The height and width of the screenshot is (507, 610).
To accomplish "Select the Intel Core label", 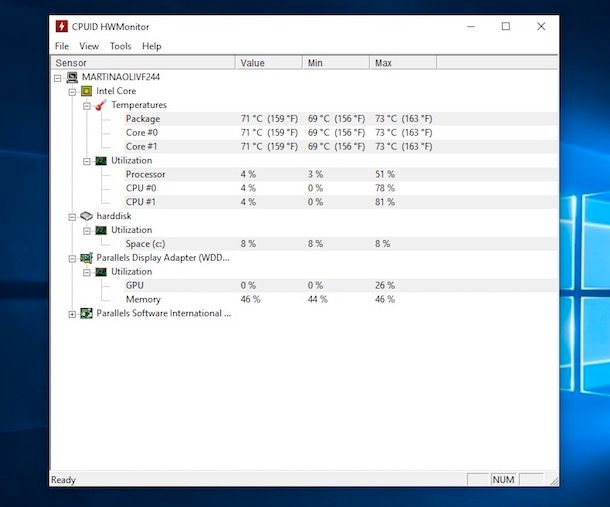I will (x=116, y=91).
